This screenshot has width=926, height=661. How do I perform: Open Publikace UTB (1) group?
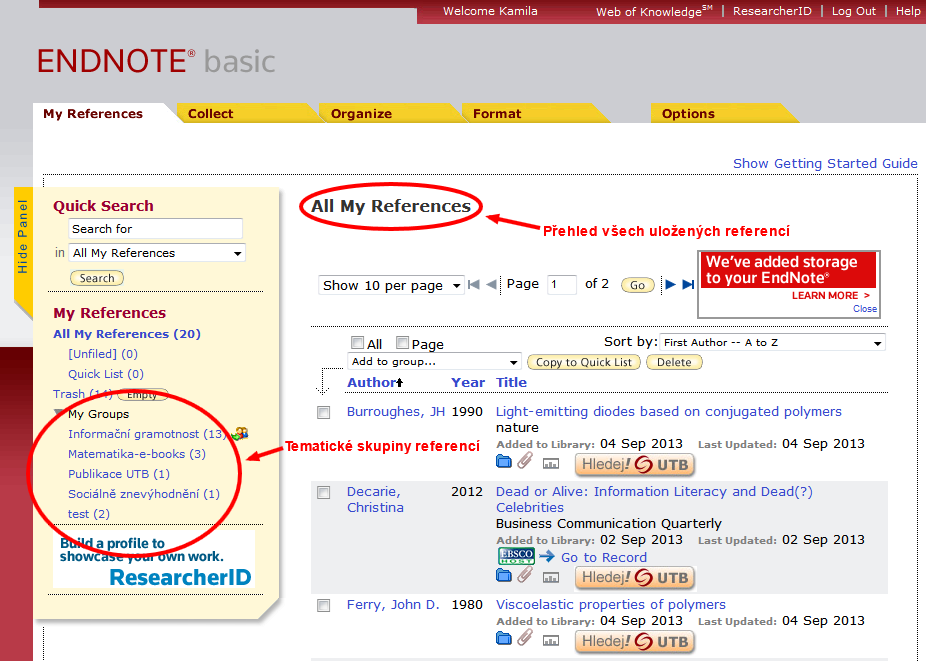click(x=119, y=474)
